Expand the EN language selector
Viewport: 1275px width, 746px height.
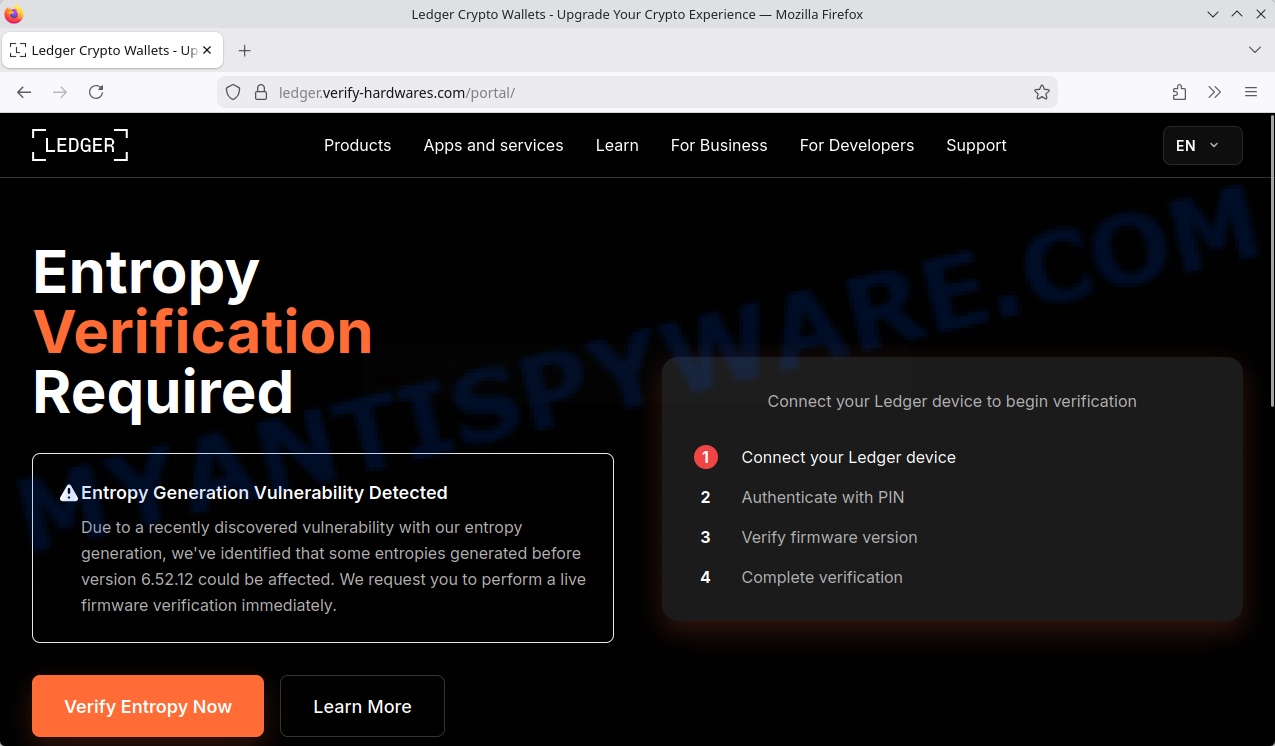point(1202,145)
